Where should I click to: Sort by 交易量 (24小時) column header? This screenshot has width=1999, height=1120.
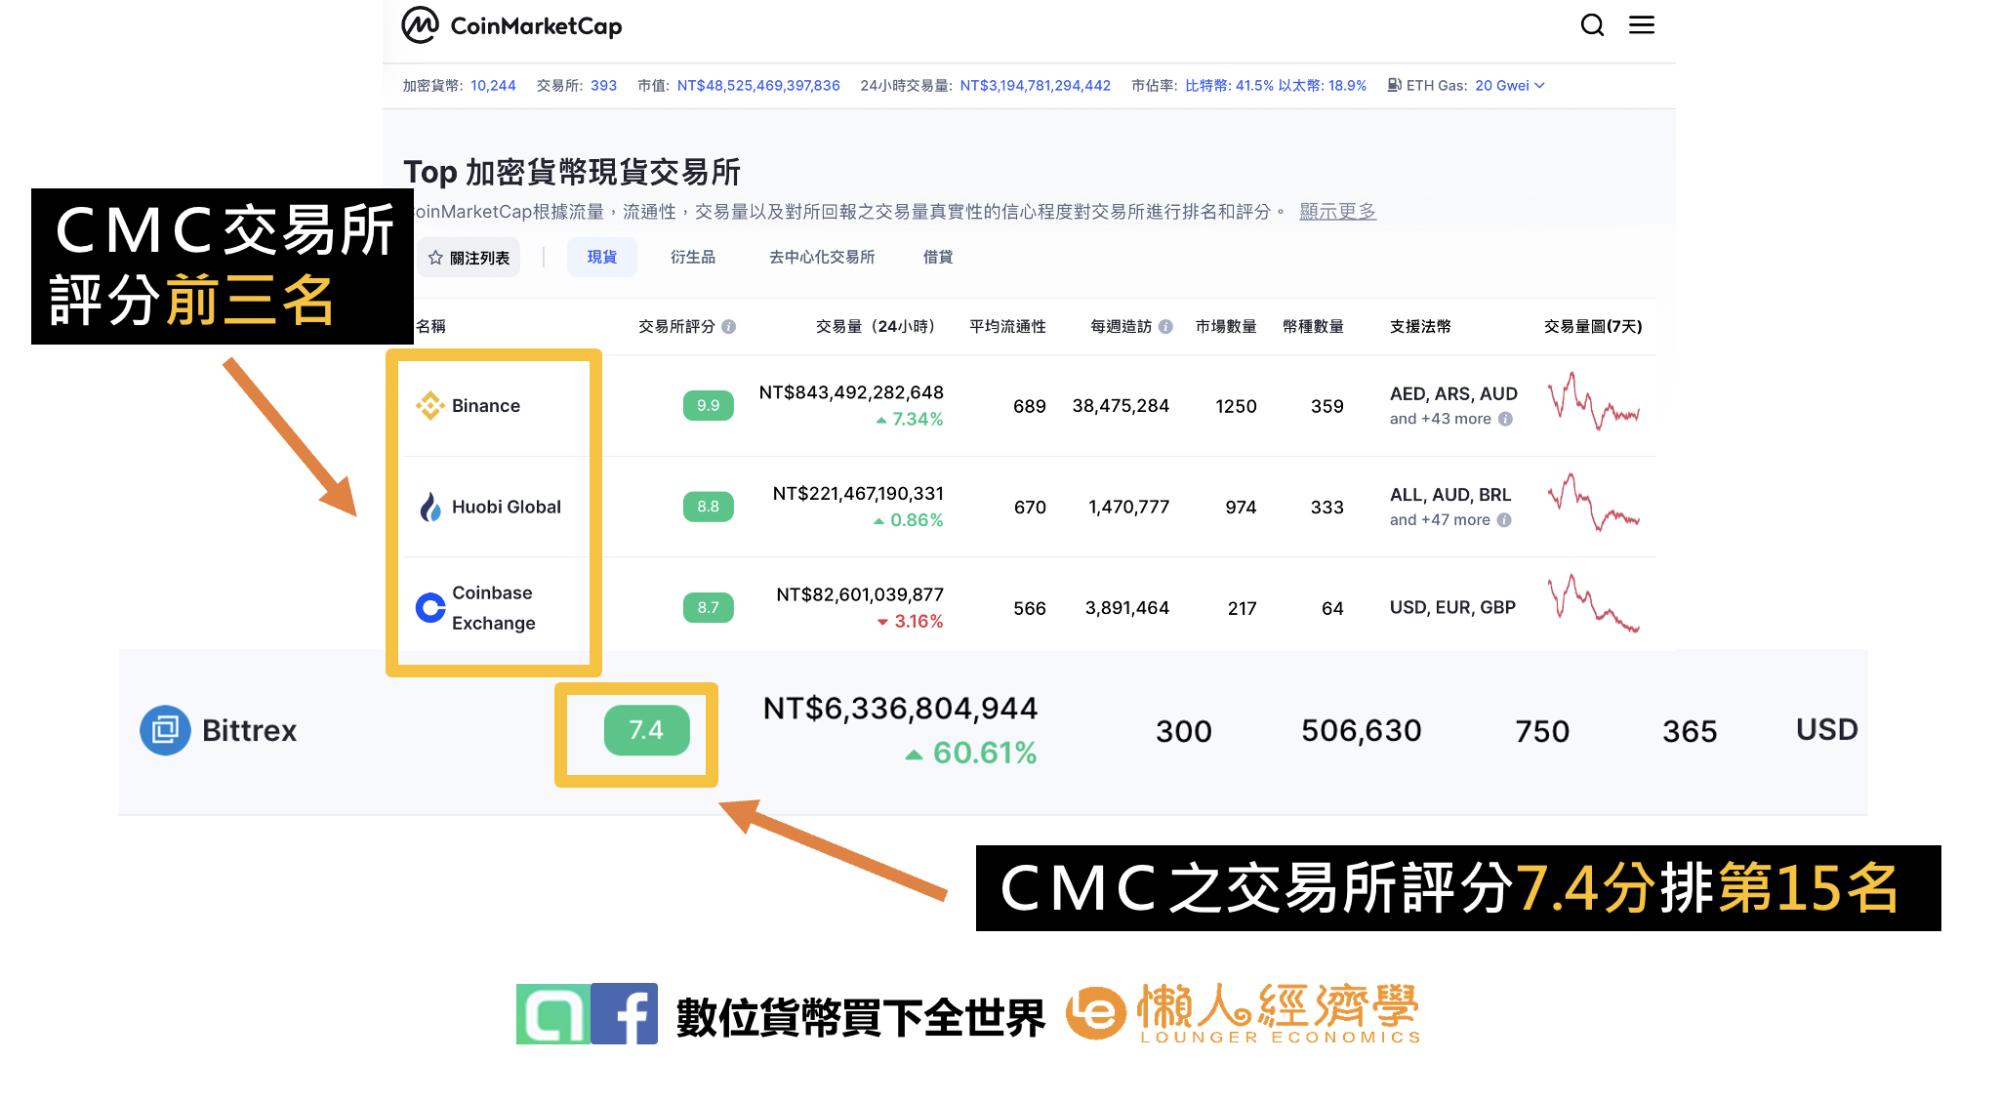[x=875, y=327]
